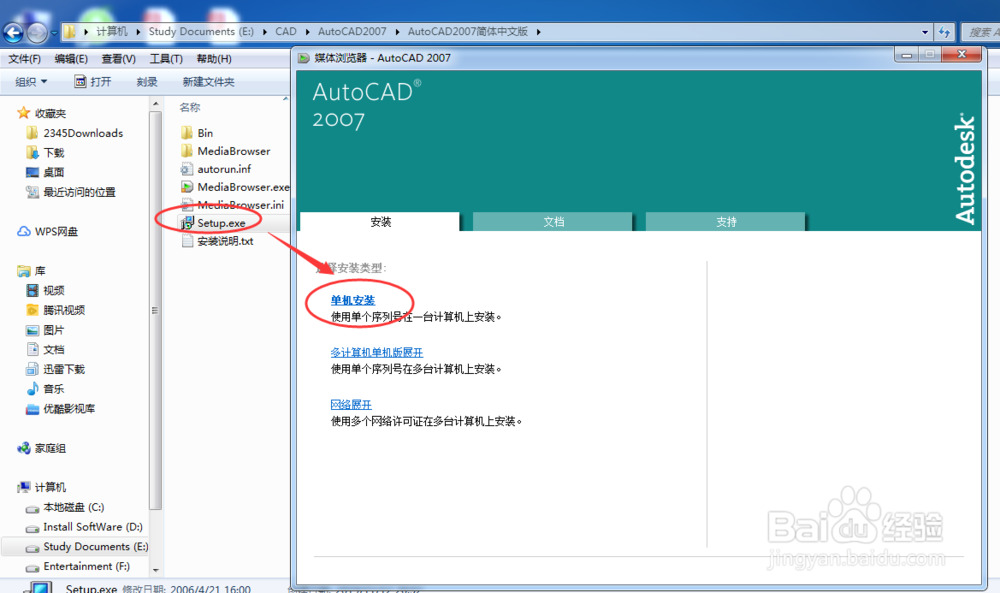The image size is (1000, 593).
Task: Open the 视频 library
Action: click(54, 291)
